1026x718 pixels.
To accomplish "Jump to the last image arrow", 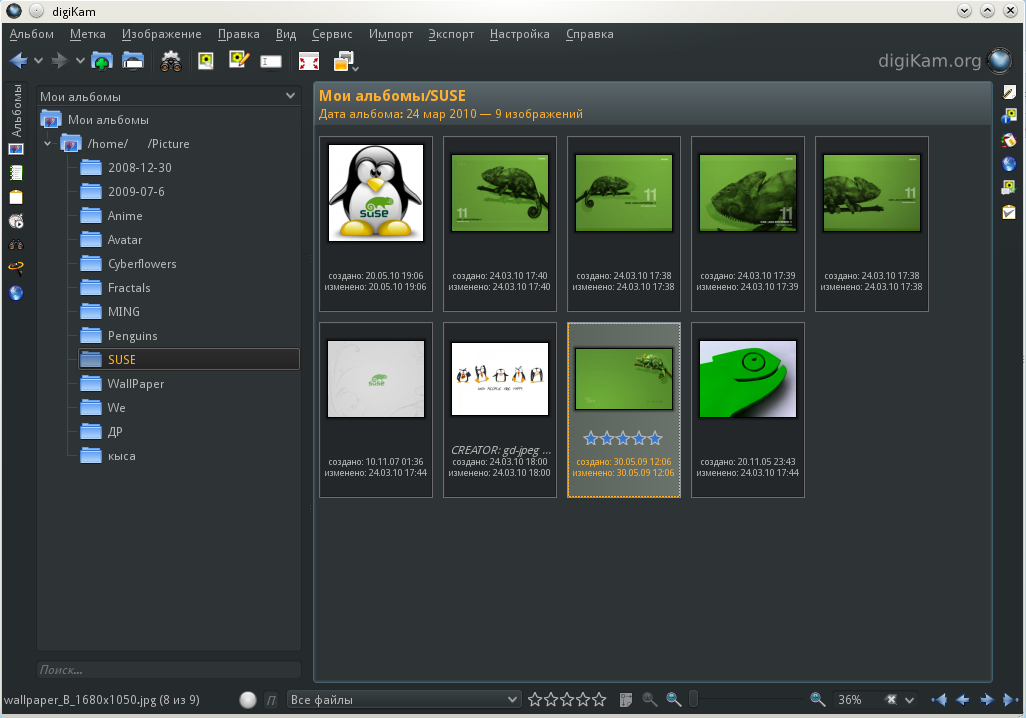I will coord(1010,700).
